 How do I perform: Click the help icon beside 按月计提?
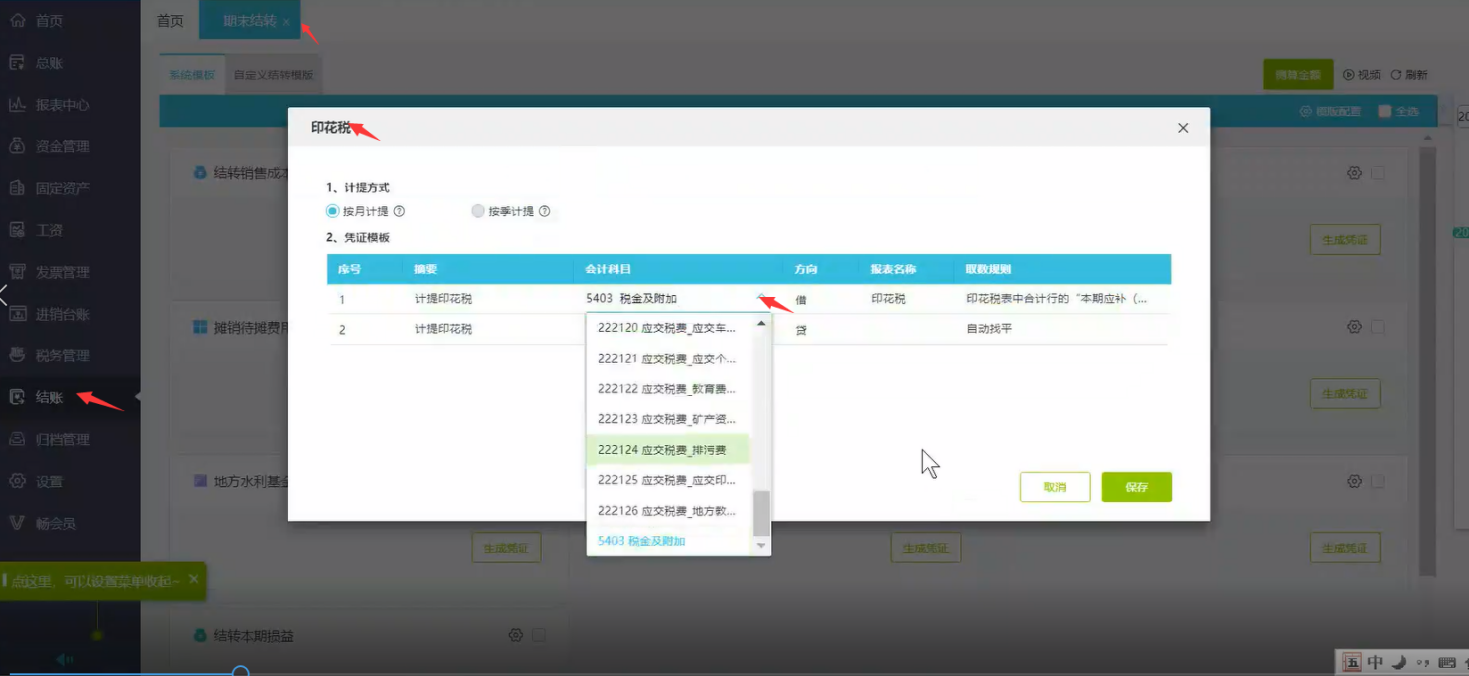pyautogui.click(x=399, y=212)
